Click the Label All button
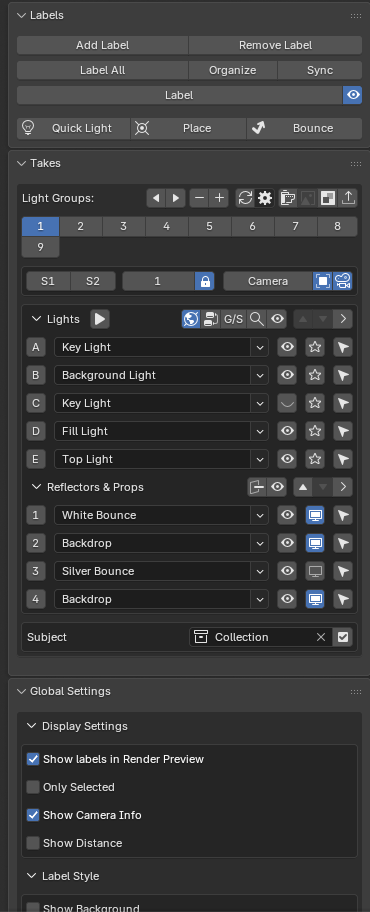The width and height of the screenshot is (370, 912). [x=102, y=70]
